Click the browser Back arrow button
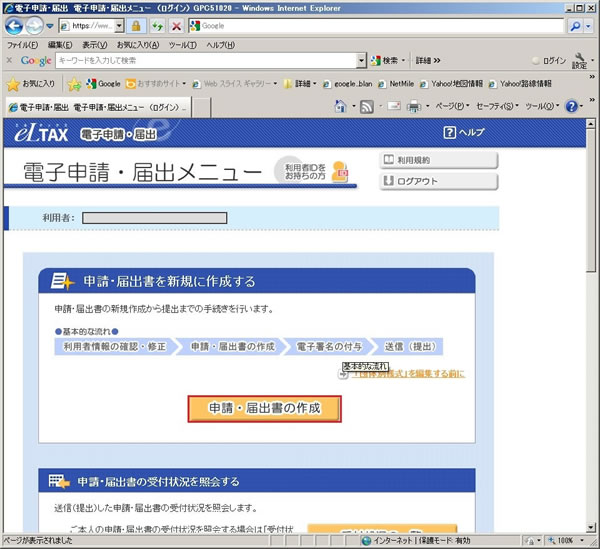The width and height of the screenshot is (600, 549). click(14, 26)
